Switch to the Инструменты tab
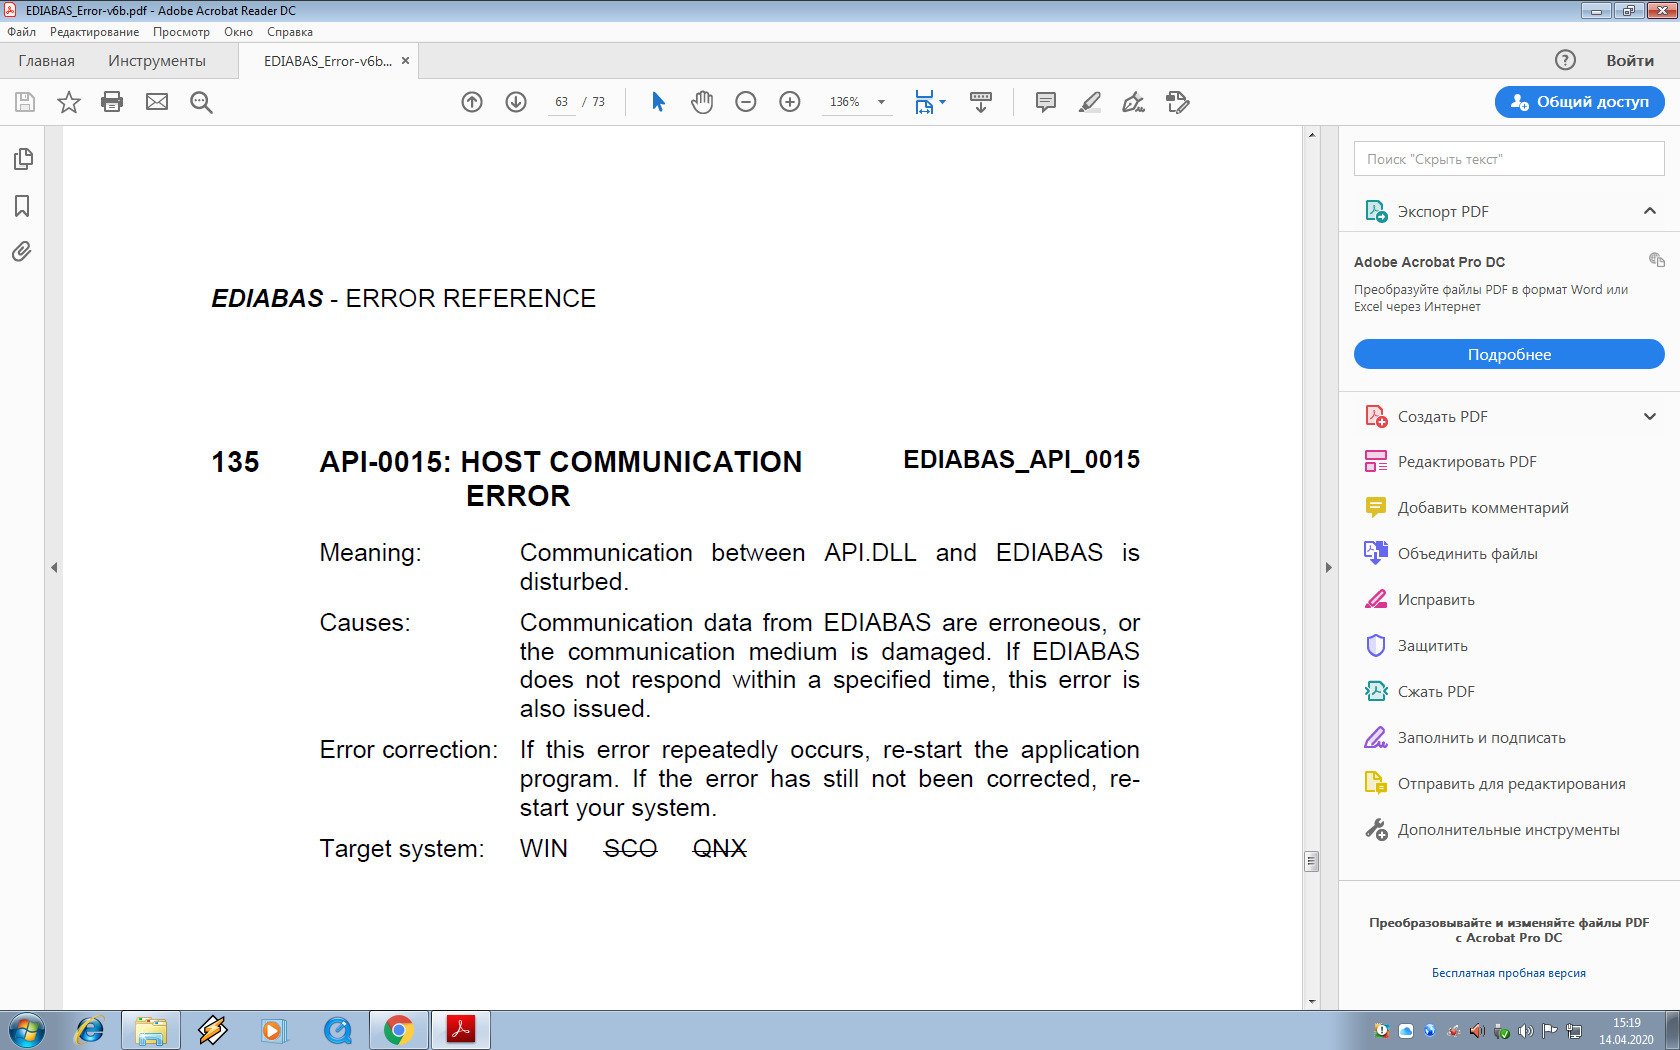The image size is (1680, 1050). [x=157, y=61]
